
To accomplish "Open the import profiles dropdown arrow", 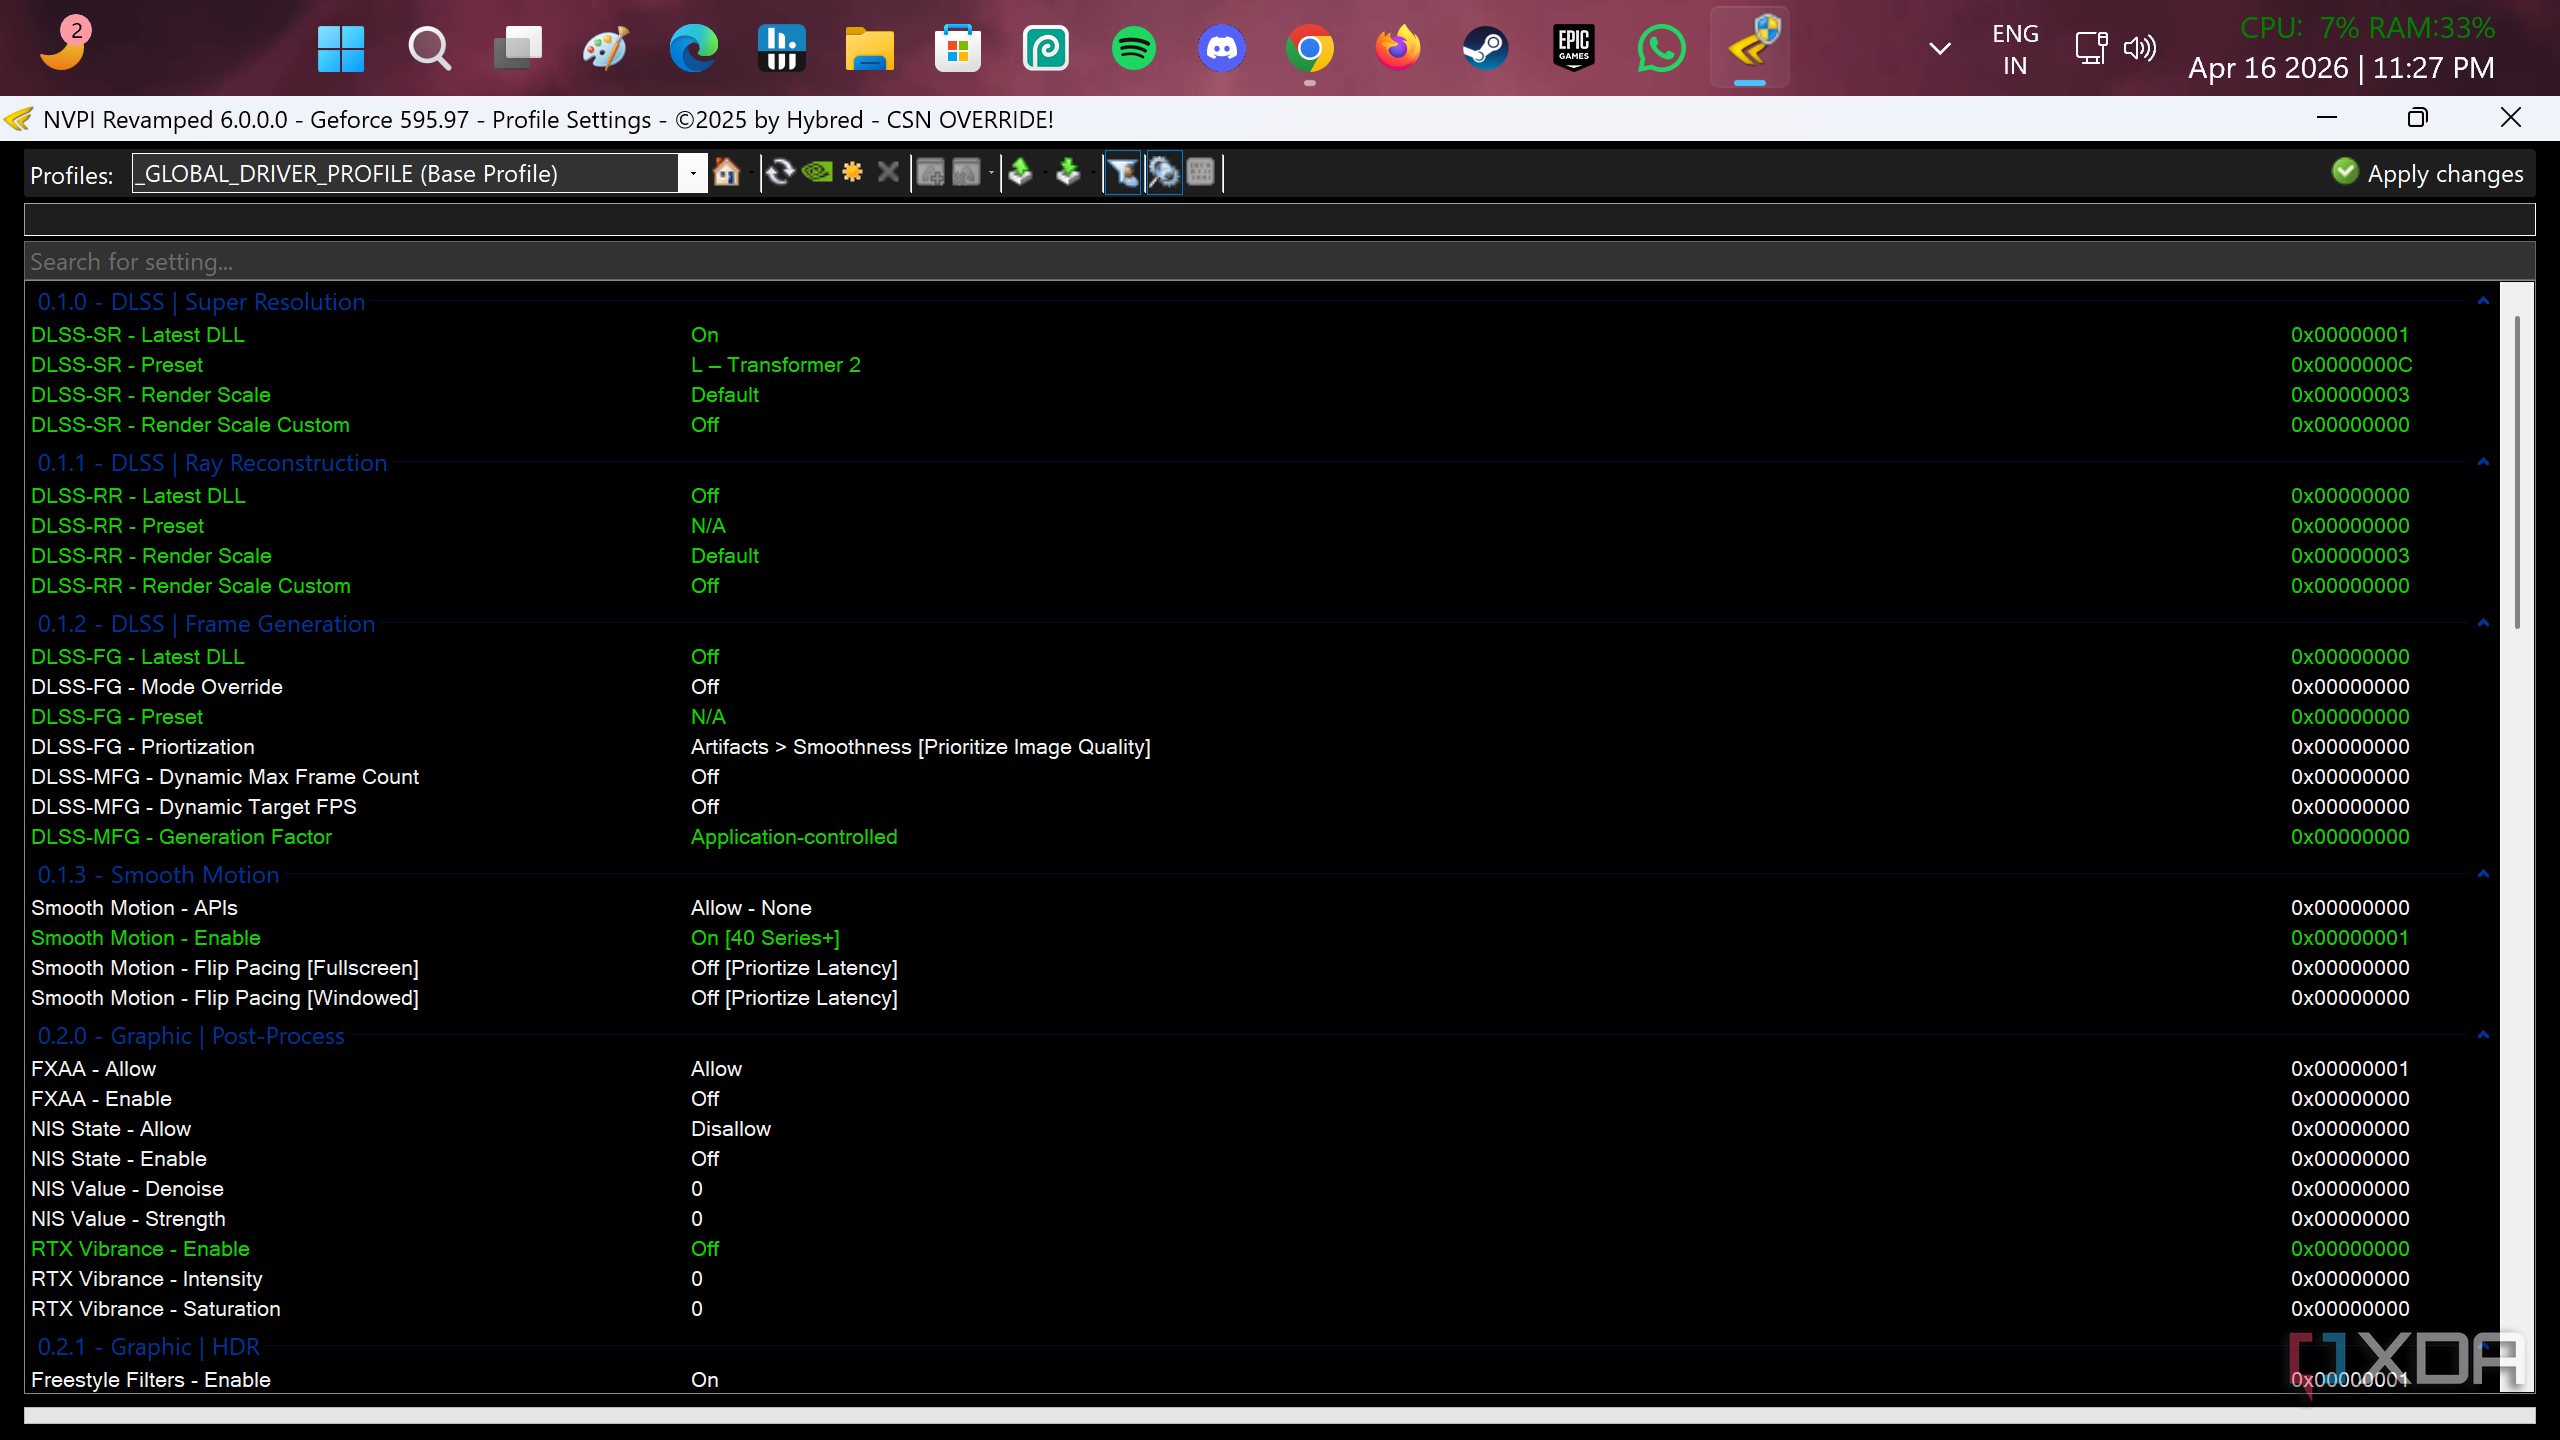I will point(1093,172).
